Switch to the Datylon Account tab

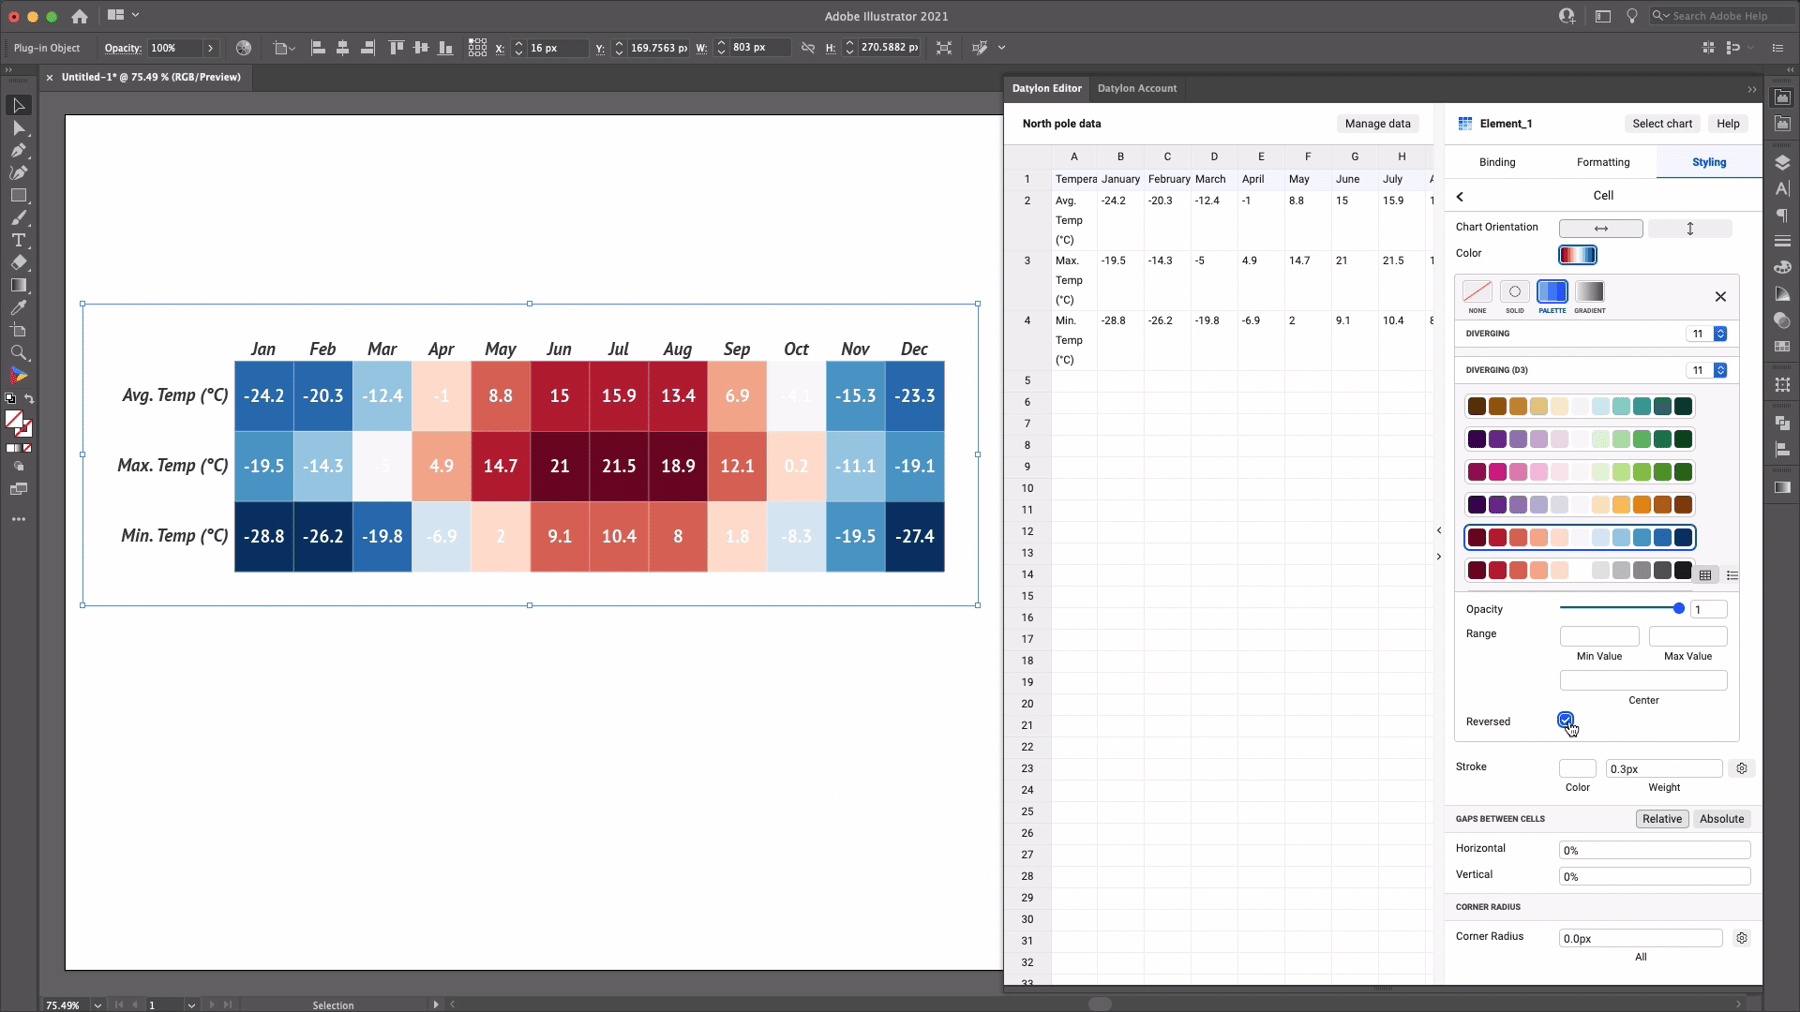coord(1137,88)
